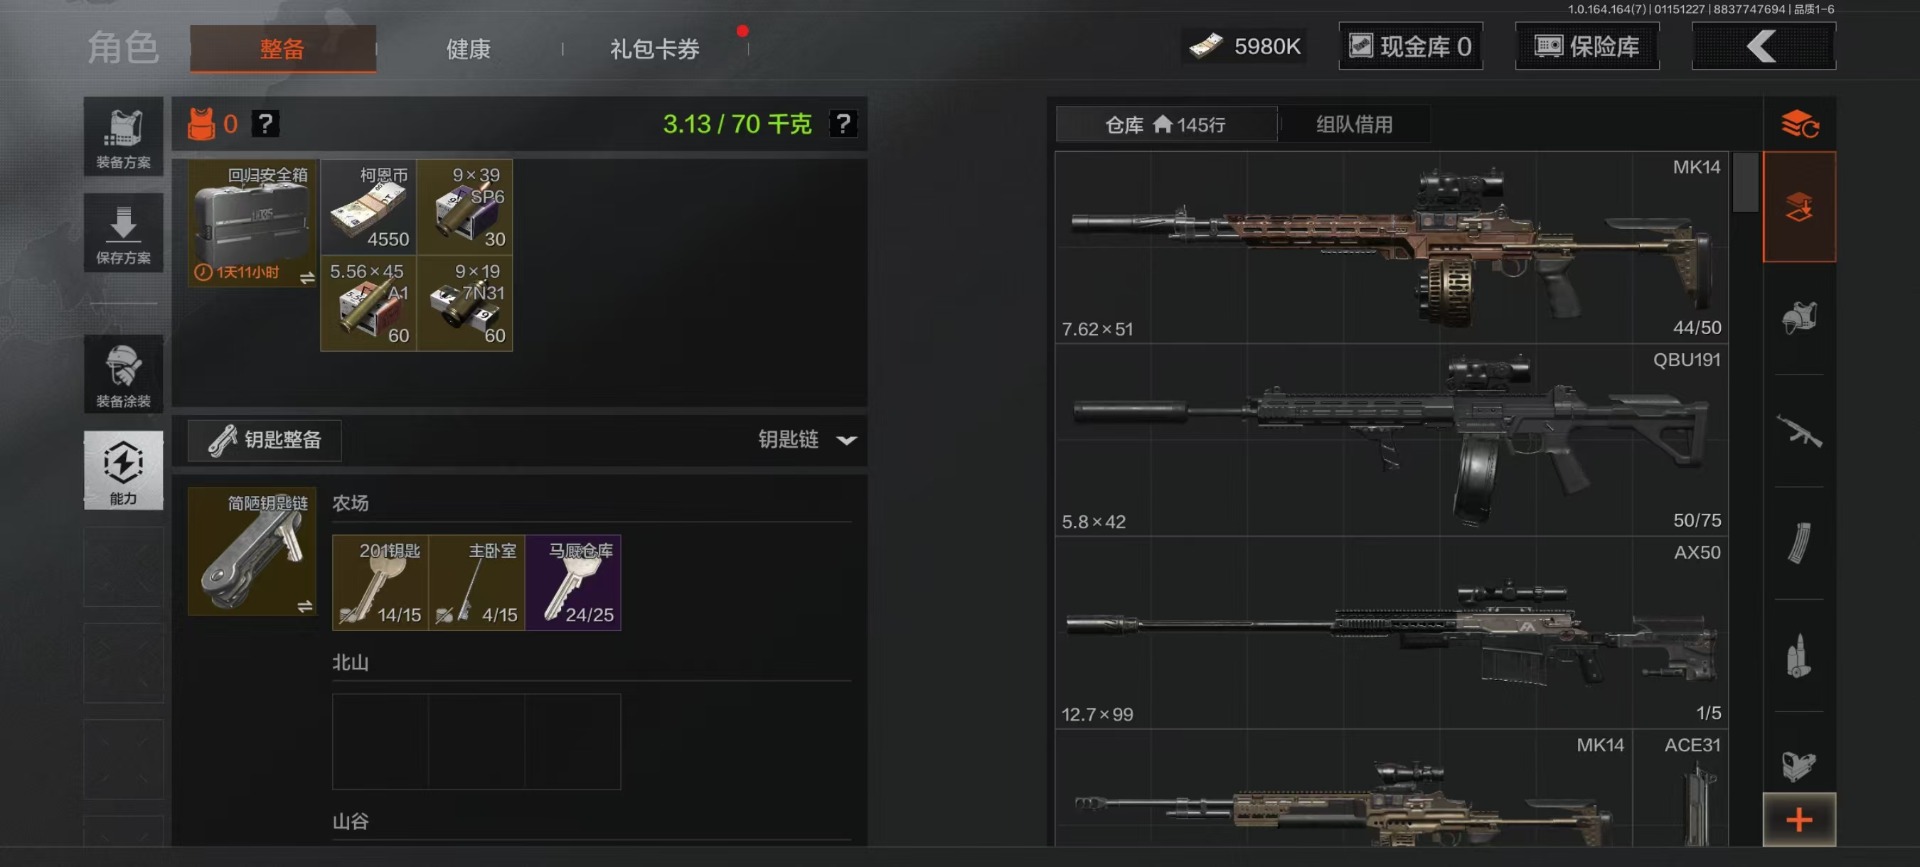Open the 现金库 cash vault button
This screenshot has width=1920, height=867.
[1411, 46]
